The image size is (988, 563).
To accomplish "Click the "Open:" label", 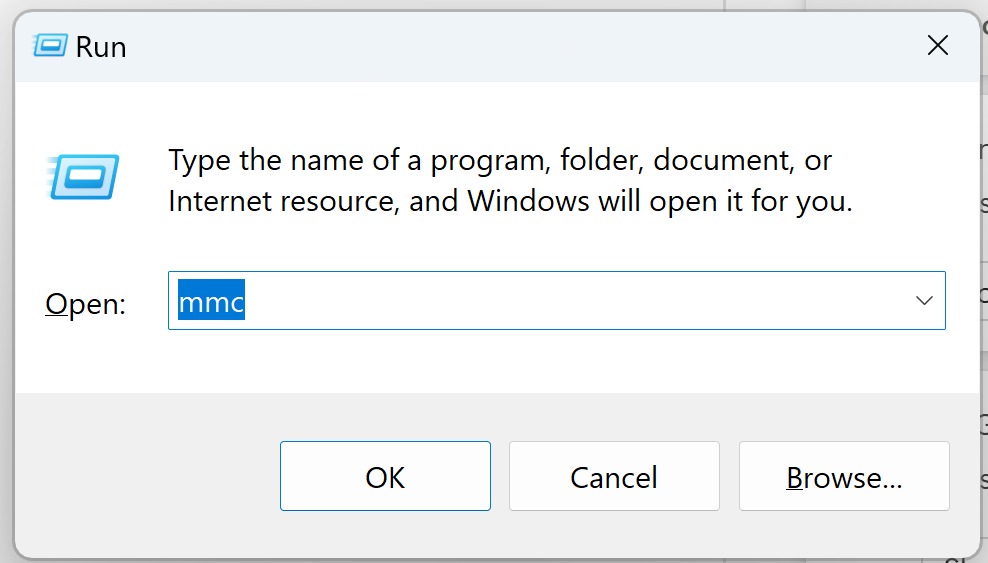I will 86,304.
